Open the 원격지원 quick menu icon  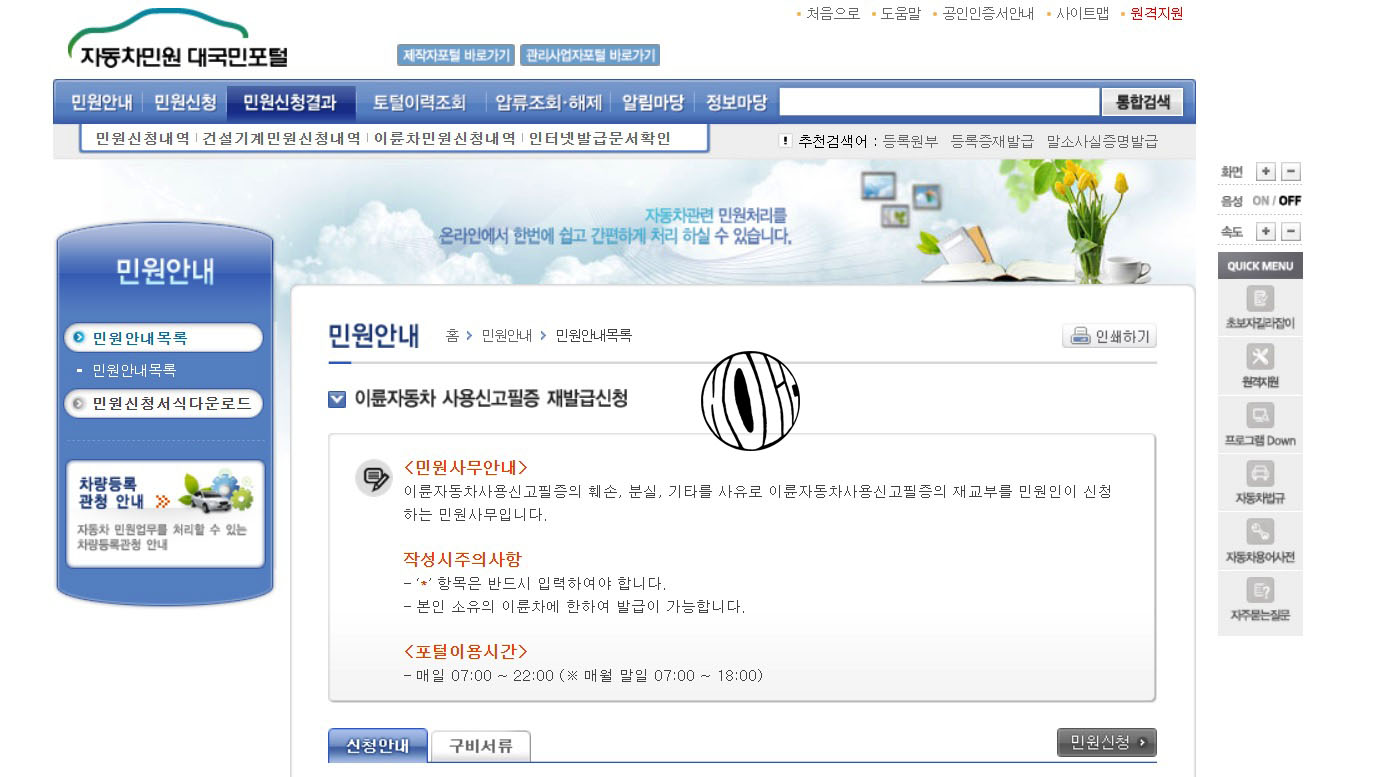tap(1260, 366)
